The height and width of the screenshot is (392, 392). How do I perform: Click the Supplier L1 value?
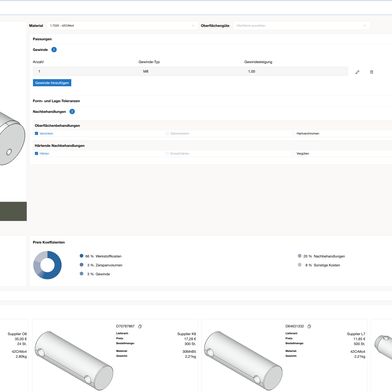(356, 334)
